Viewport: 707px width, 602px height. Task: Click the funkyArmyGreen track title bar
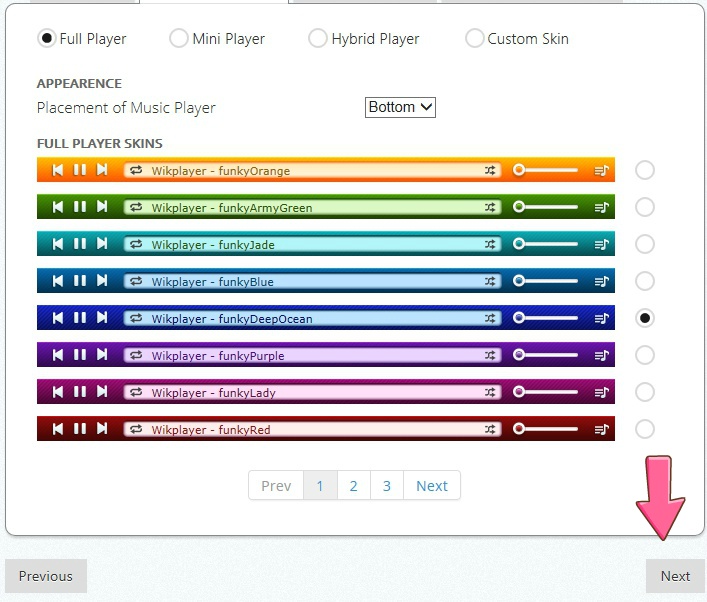(x=312, y=207)
